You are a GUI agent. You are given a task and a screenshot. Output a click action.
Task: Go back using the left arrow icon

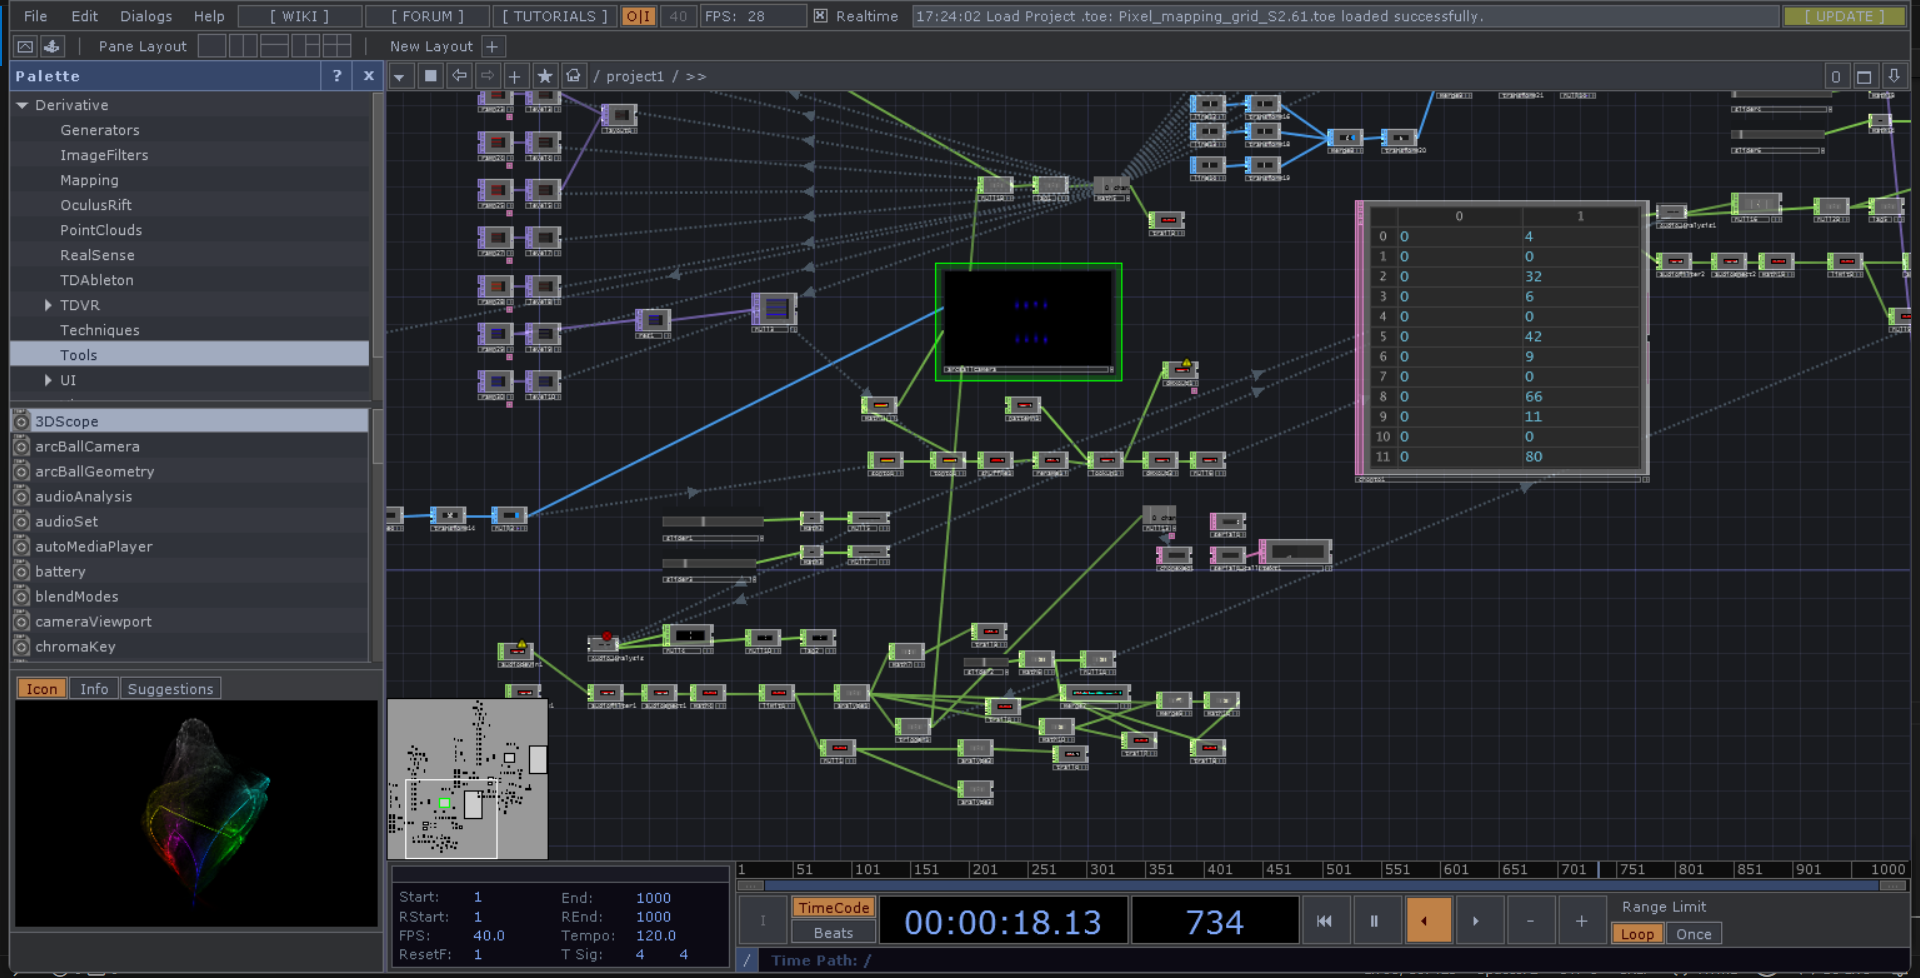coord(459,76)
